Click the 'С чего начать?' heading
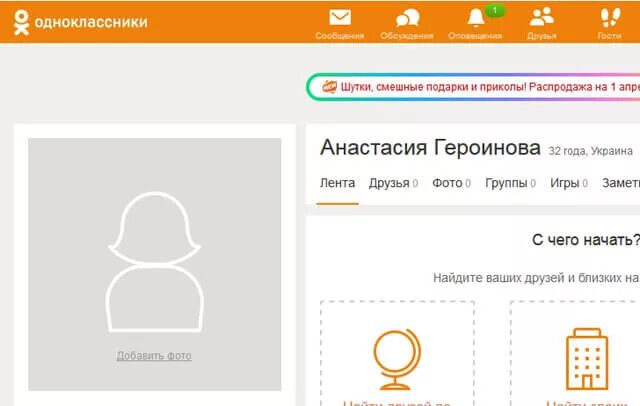 [586, 240]
